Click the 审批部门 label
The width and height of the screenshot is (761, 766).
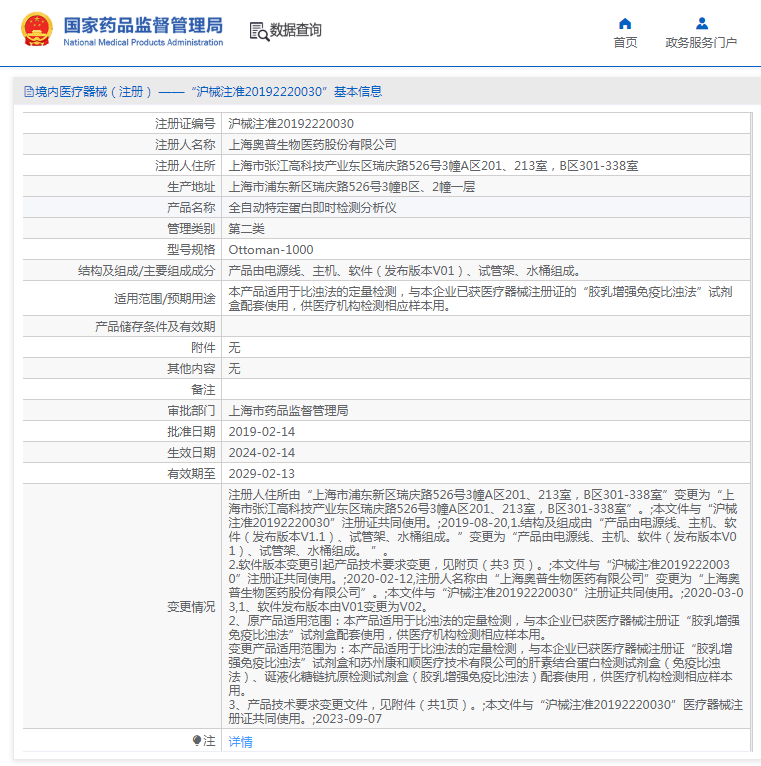(191, 410)
